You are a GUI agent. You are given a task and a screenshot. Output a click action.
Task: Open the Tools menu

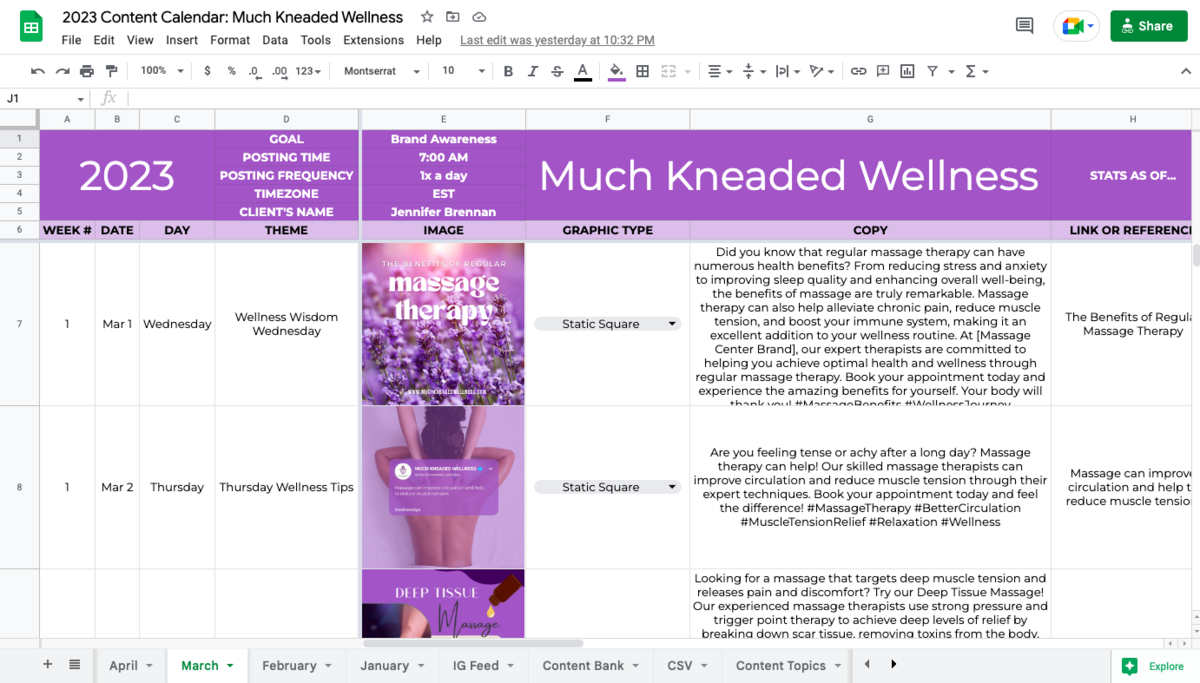[x=316, y=40]
